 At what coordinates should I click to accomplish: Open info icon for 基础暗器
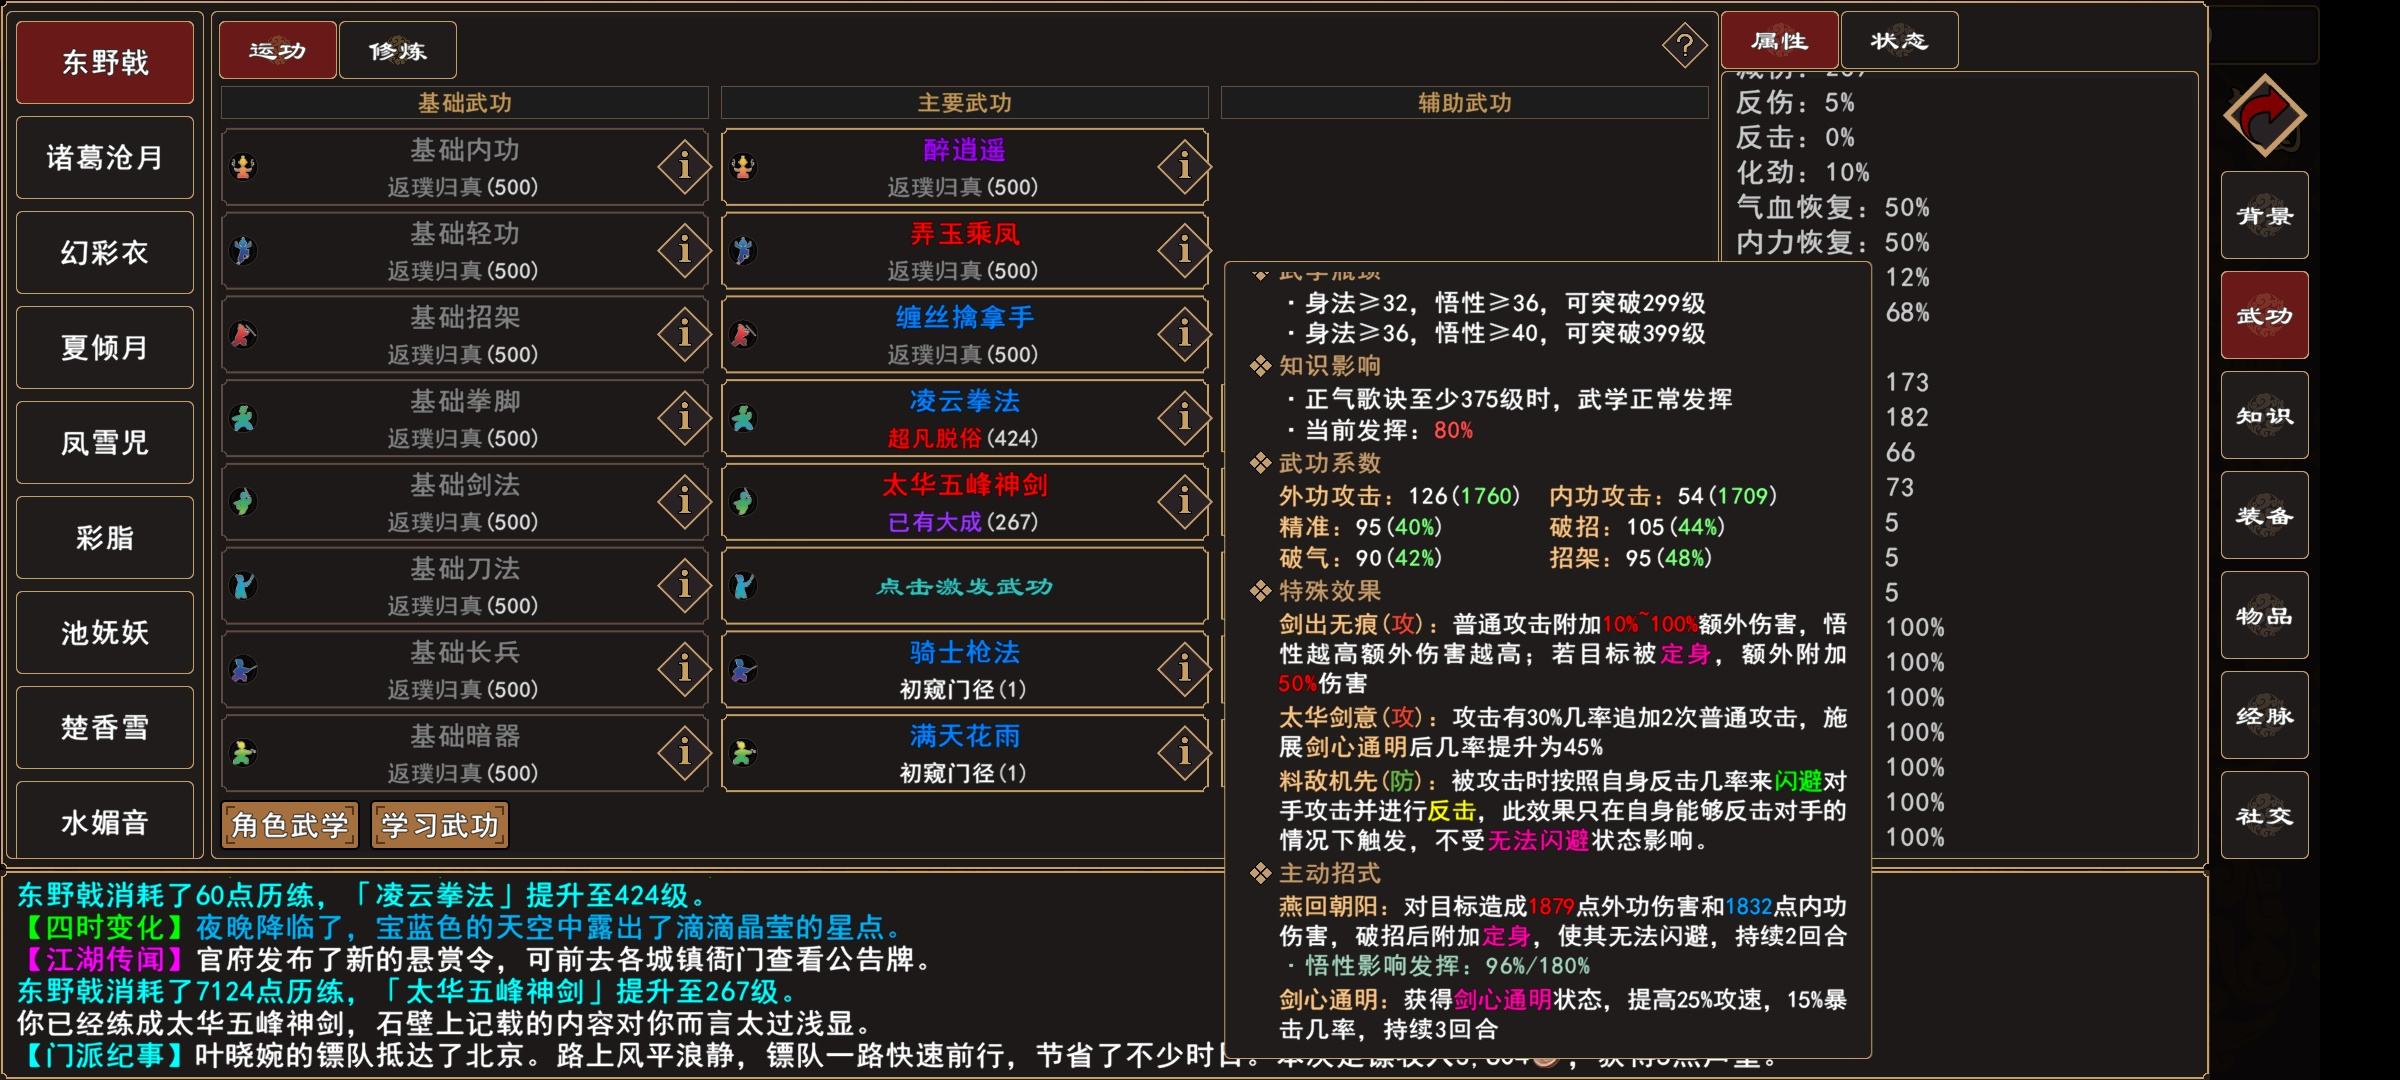click(684, 752)
